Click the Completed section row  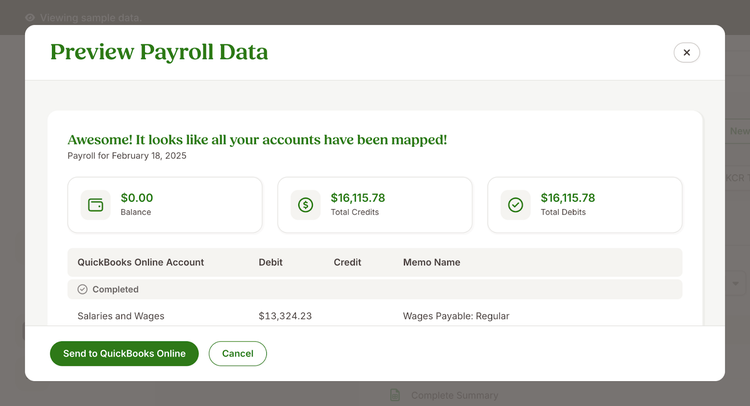375,289
